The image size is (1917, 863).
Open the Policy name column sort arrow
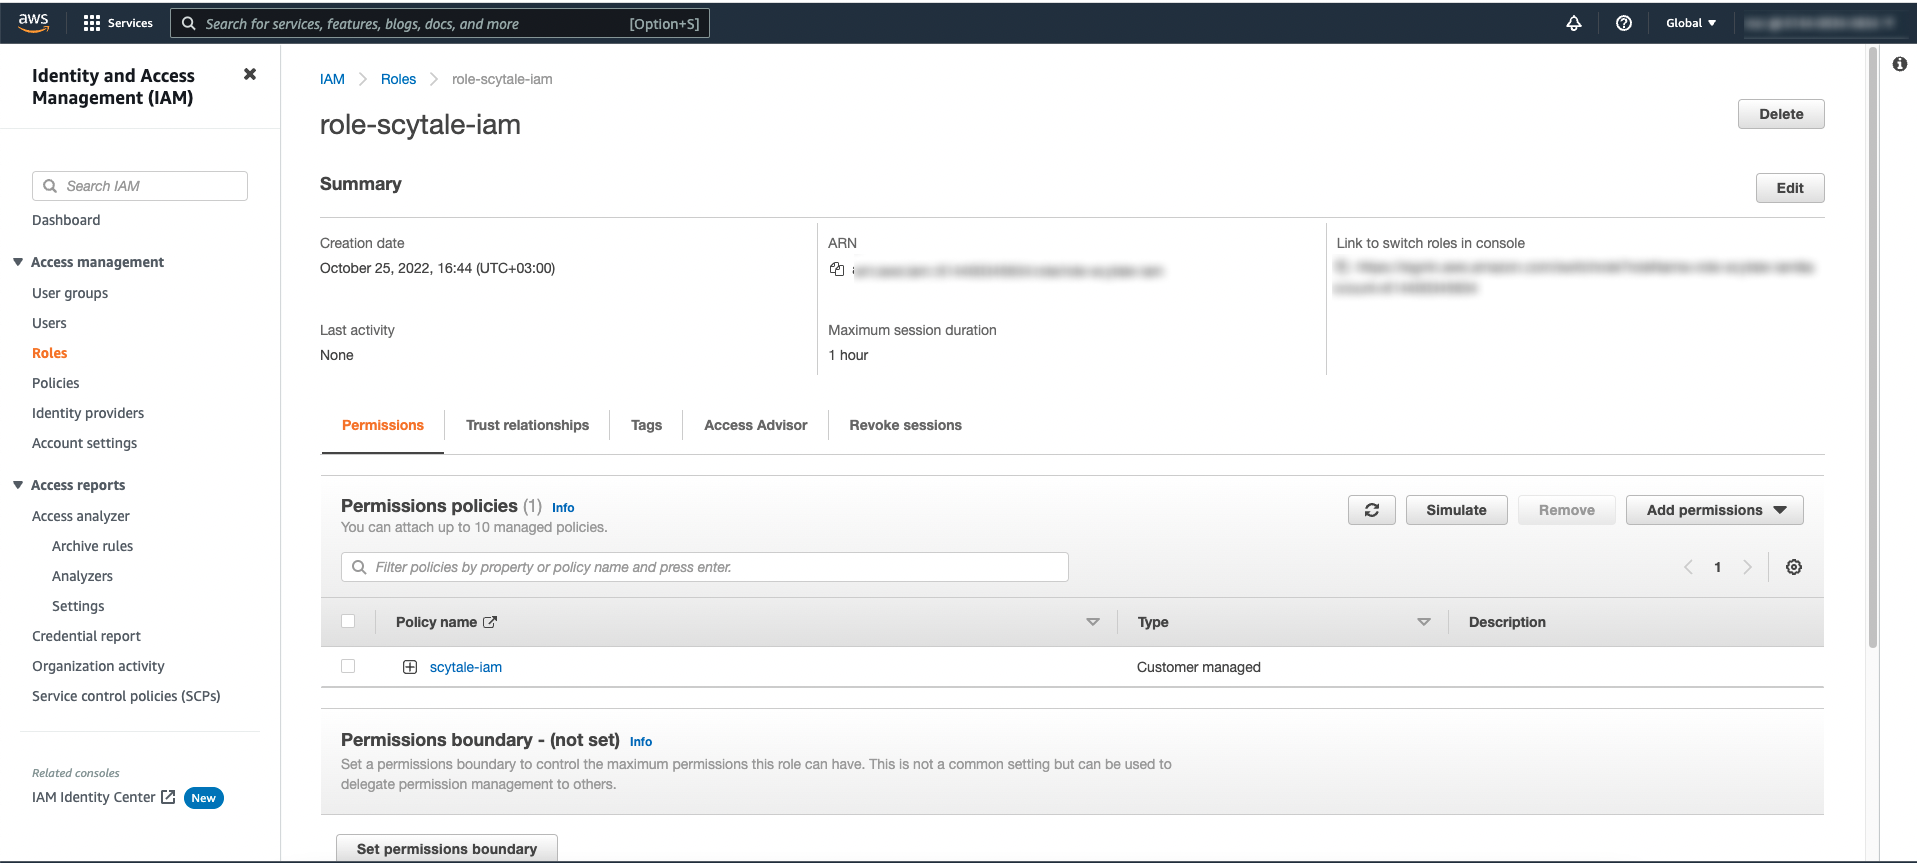coord(1093,622)
